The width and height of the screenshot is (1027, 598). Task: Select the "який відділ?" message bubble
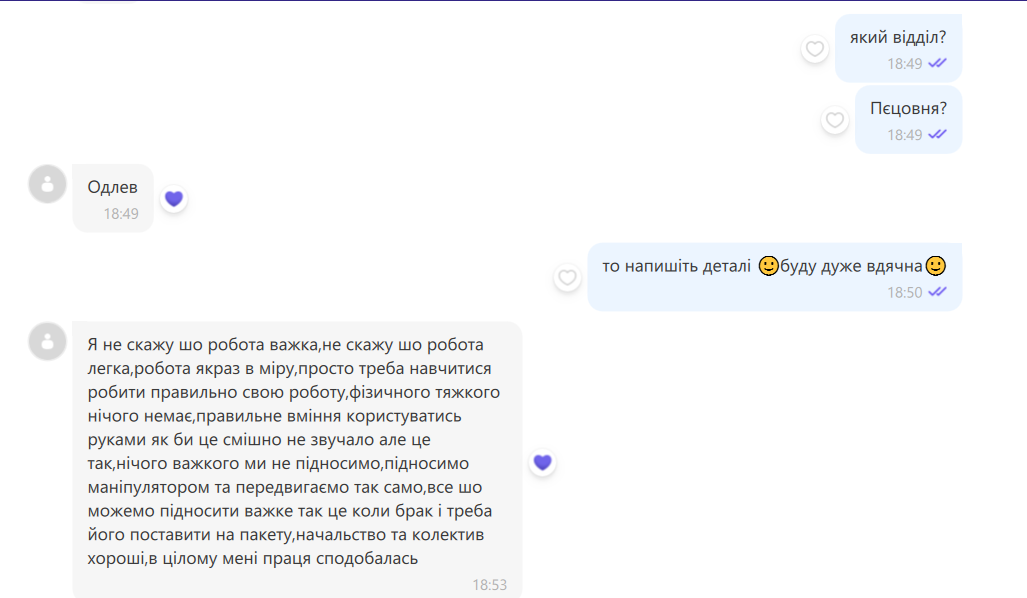897,39
